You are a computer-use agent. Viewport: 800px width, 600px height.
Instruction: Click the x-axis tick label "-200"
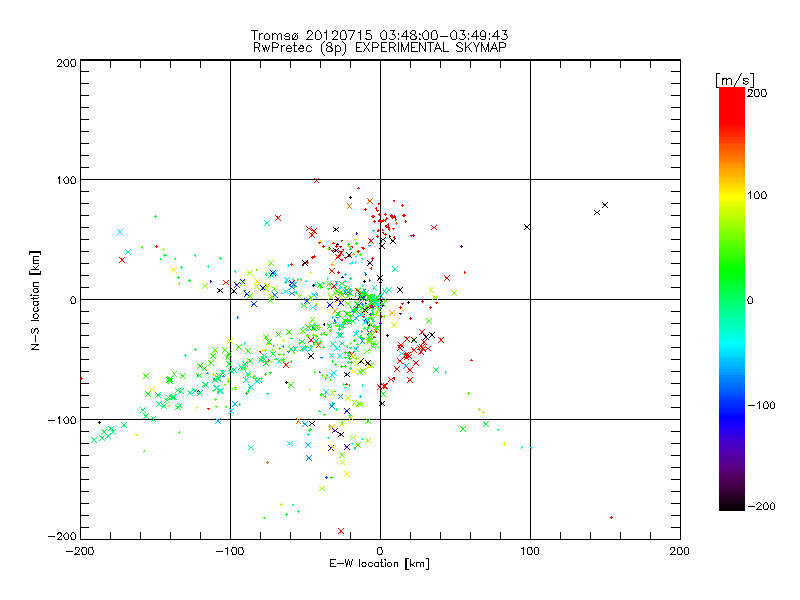point(80,551)
